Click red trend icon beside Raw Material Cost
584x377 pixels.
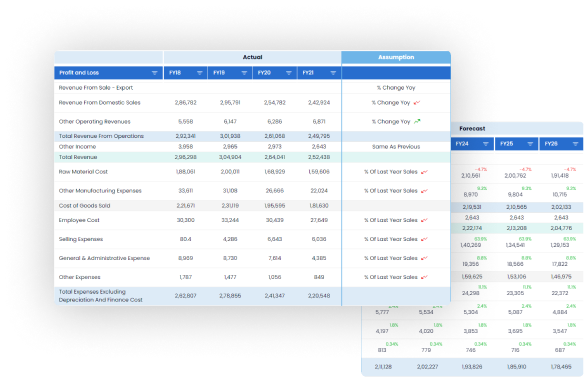424,172
